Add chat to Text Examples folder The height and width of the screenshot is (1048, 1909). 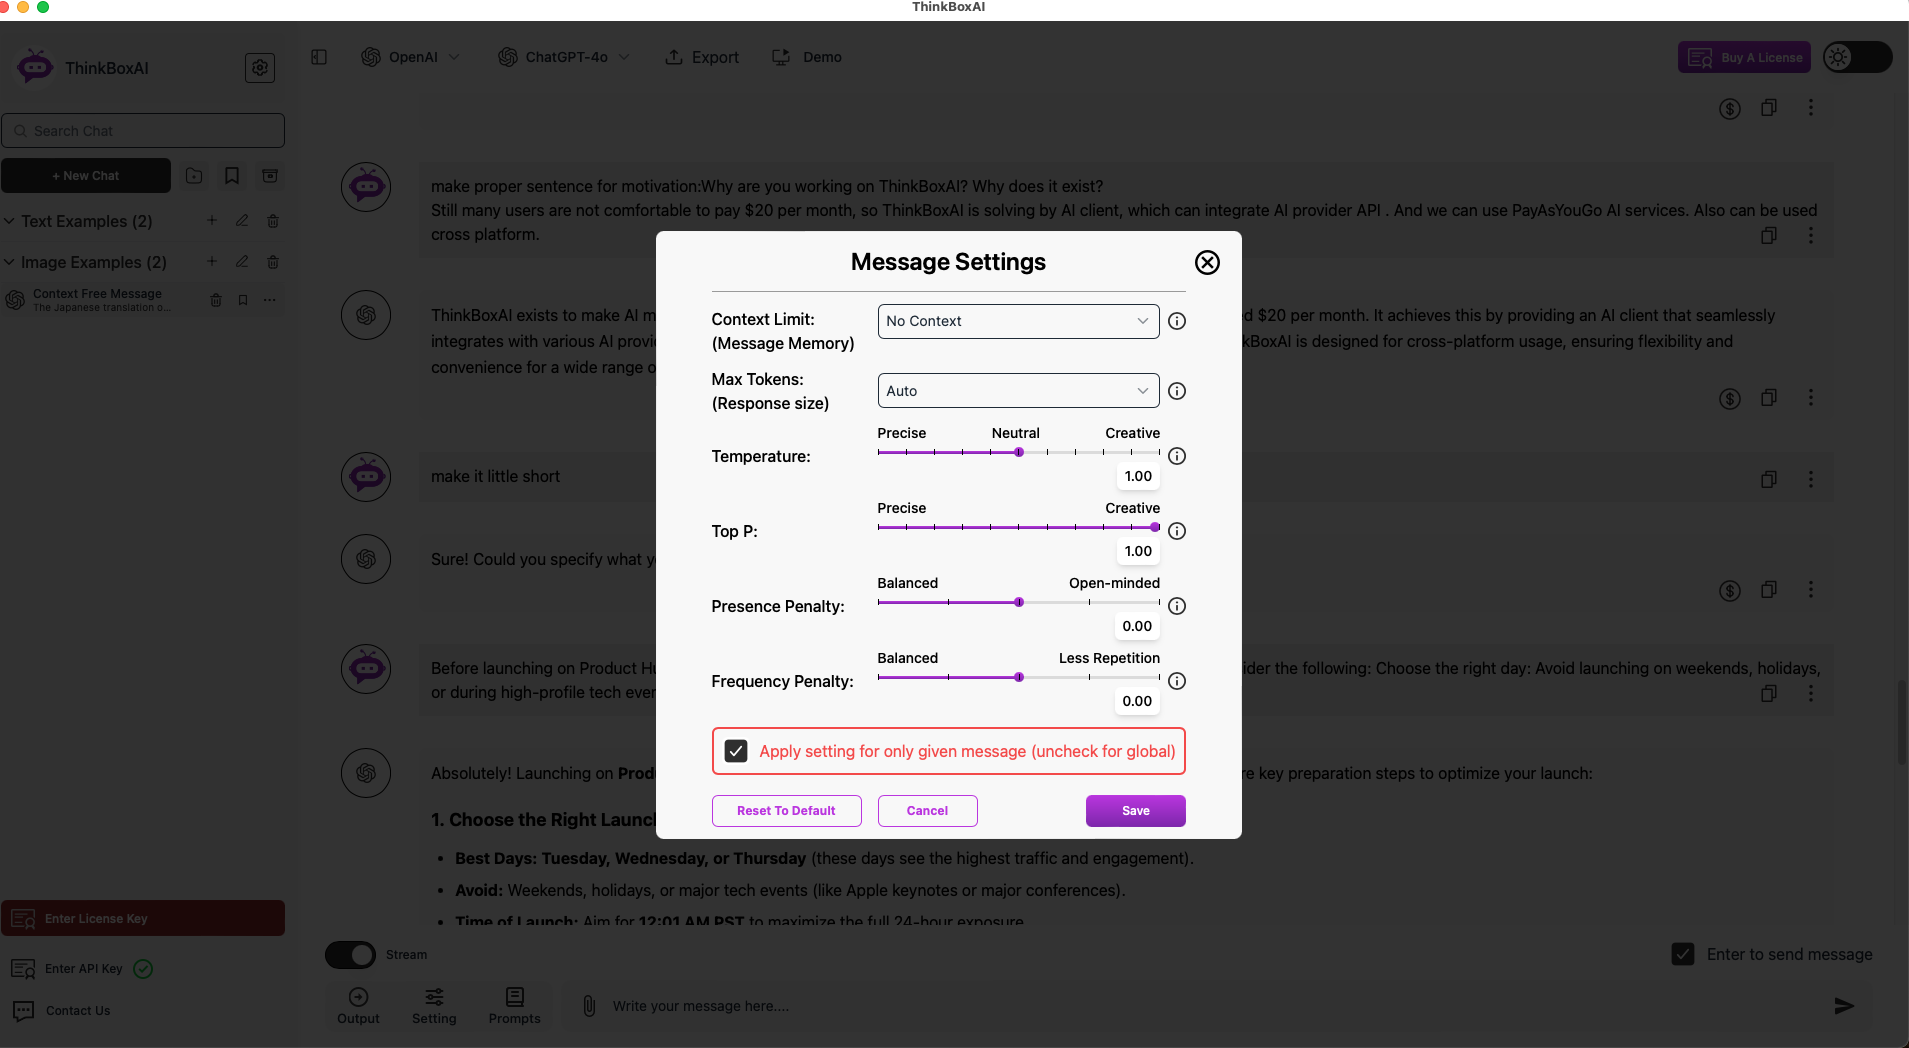coord(212,220)
